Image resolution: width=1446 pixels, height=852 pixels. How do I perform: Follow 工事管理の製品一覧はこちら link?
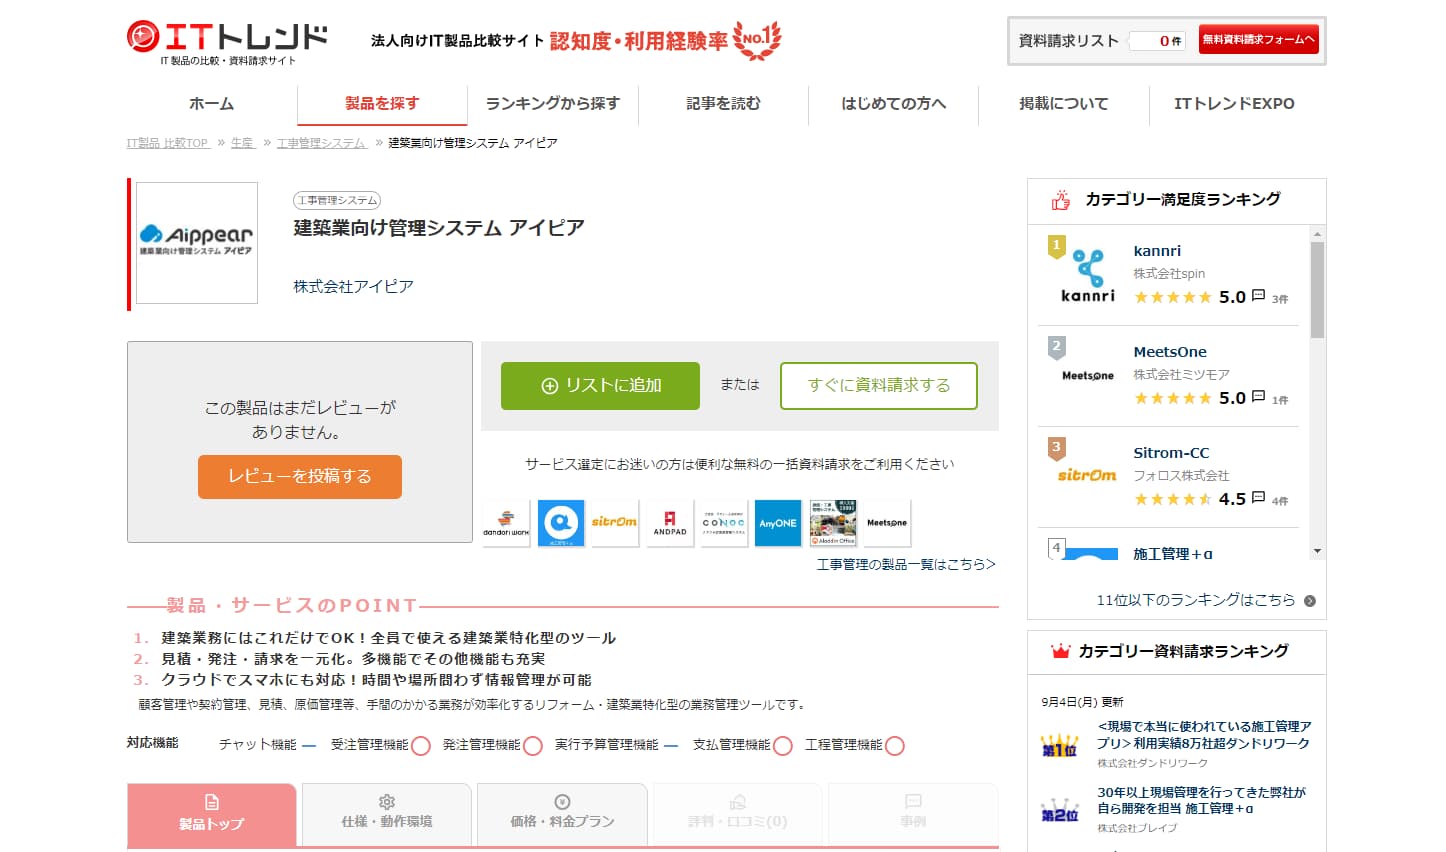(906, 565)
